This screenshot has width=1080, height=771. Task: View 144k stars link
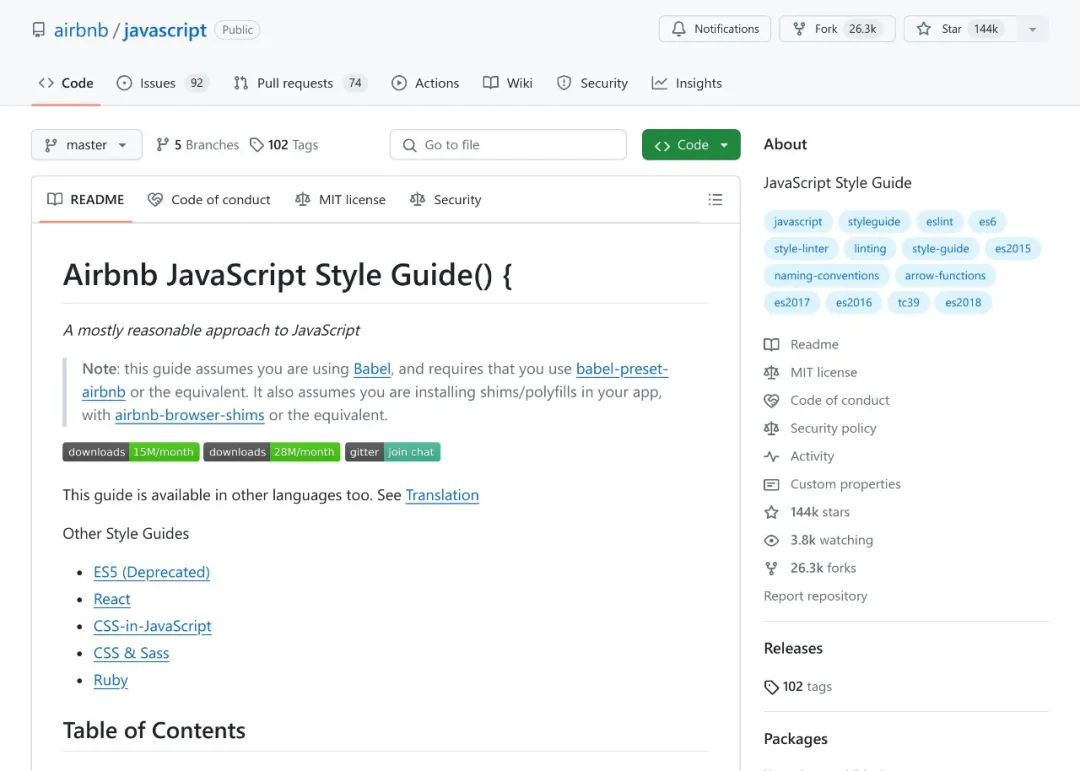coord(807,513)
